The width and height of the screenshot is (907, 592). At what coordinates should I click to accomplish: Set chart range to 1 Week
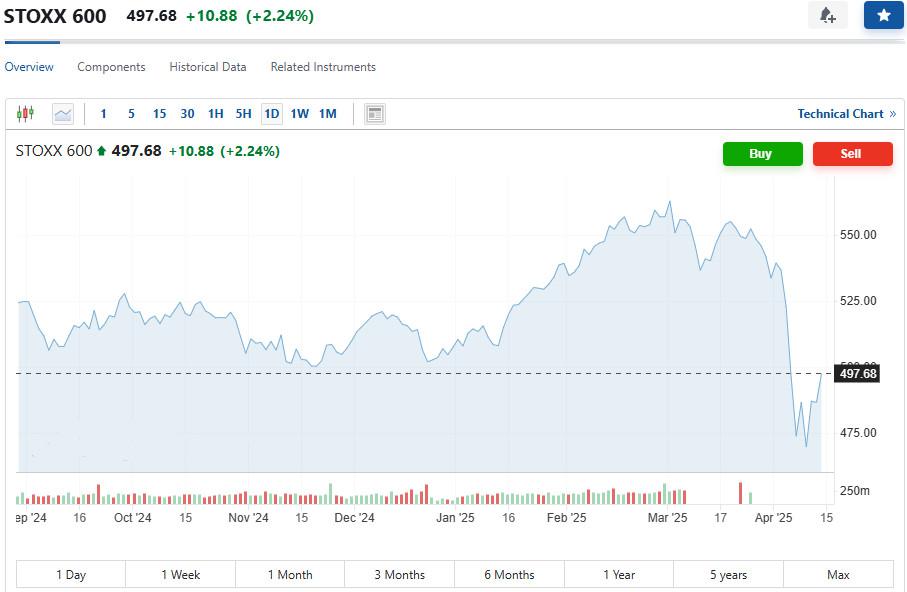point(180,574)
